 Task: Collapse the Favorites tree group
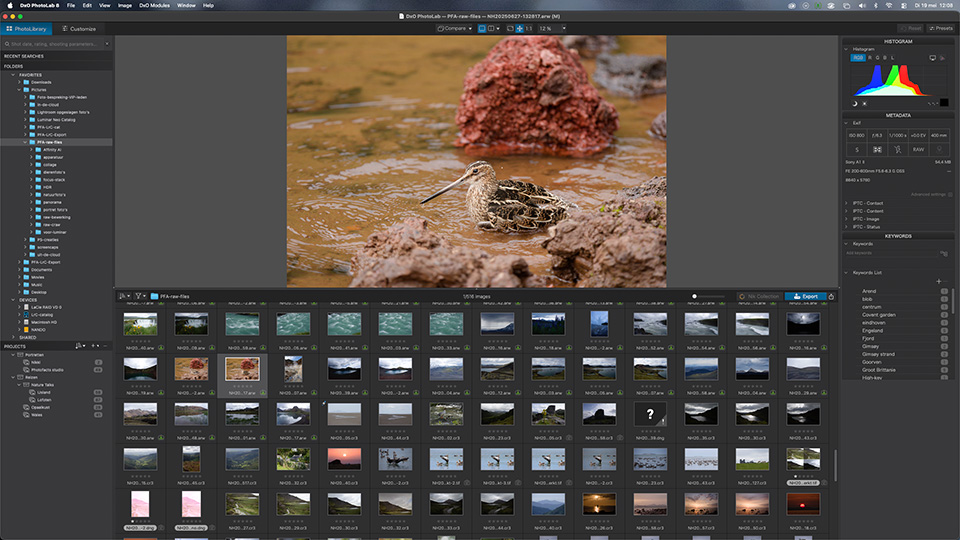tap(13, 75)
